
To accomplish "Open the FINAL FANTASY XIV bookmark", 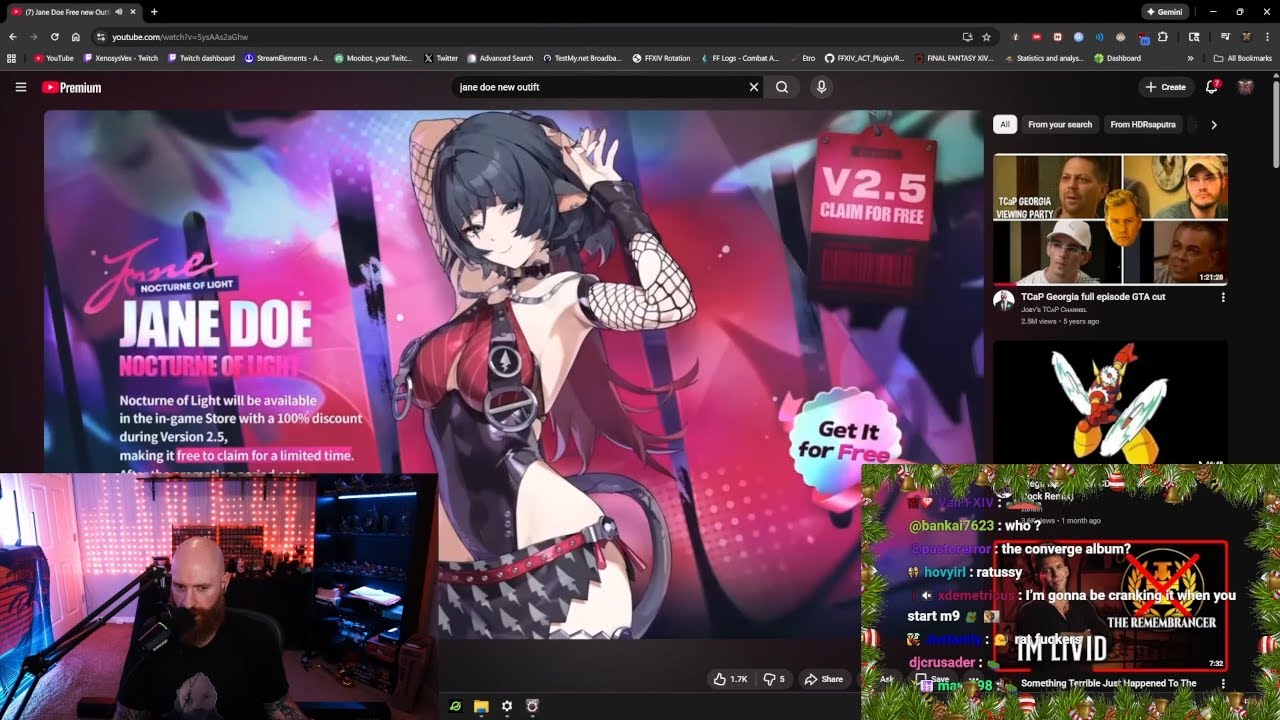I will coord(954,58).
